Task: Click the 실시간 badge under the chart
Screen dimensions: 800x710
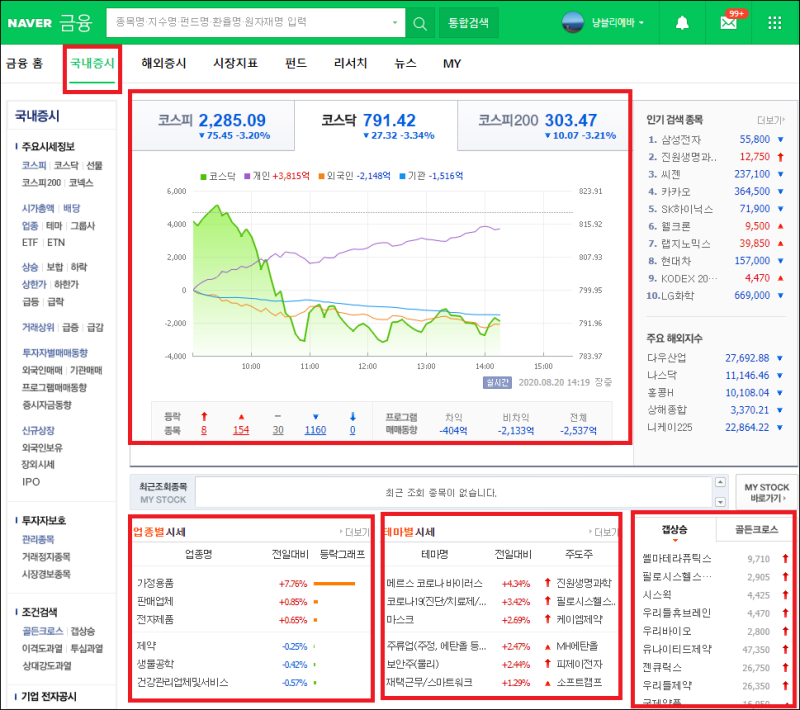Action: point(497,383)
